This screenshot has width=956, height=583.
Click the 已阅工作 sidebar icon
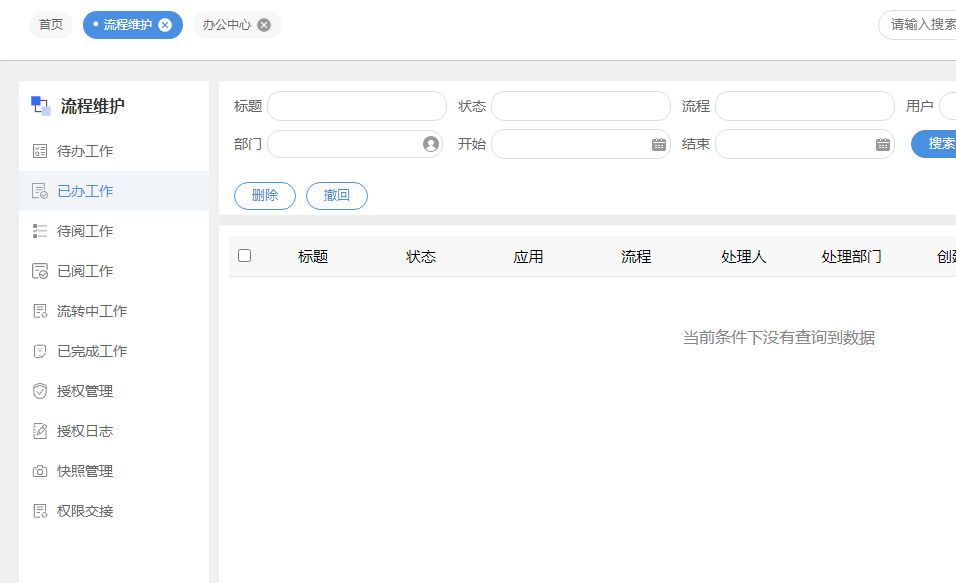pos(40,271)
